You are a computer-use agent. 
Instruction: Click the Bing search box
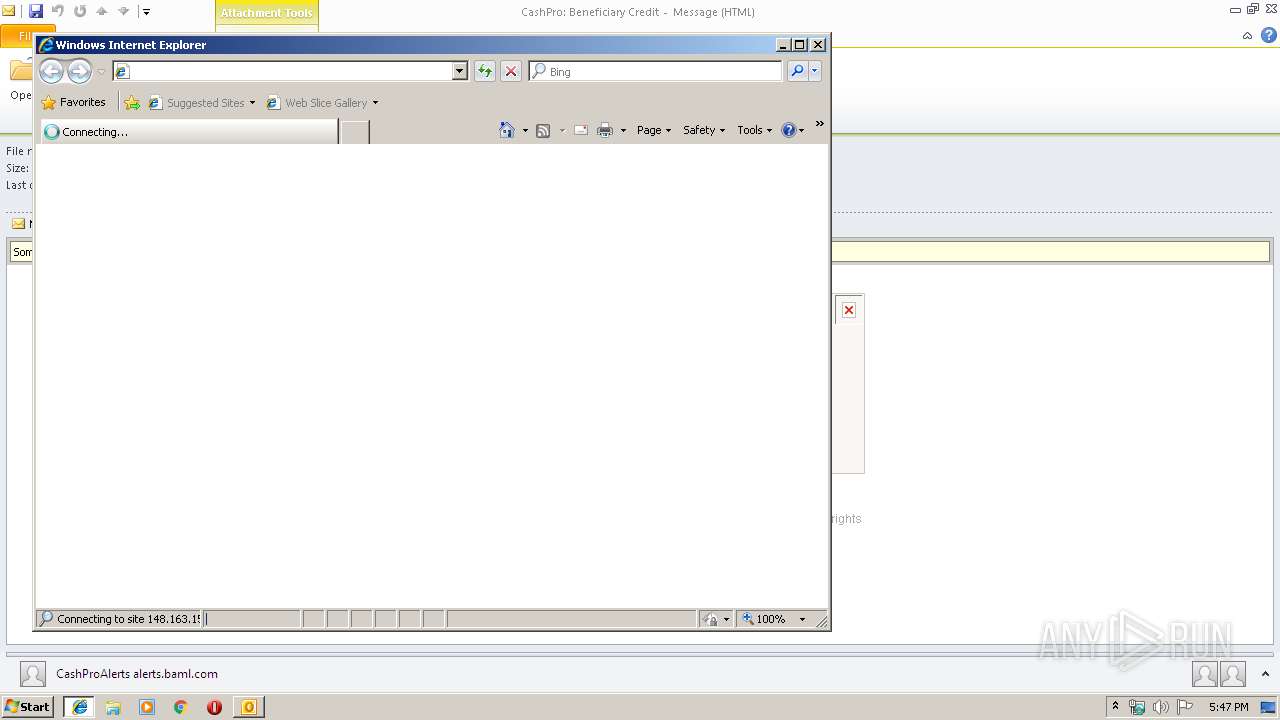point(655,71)
